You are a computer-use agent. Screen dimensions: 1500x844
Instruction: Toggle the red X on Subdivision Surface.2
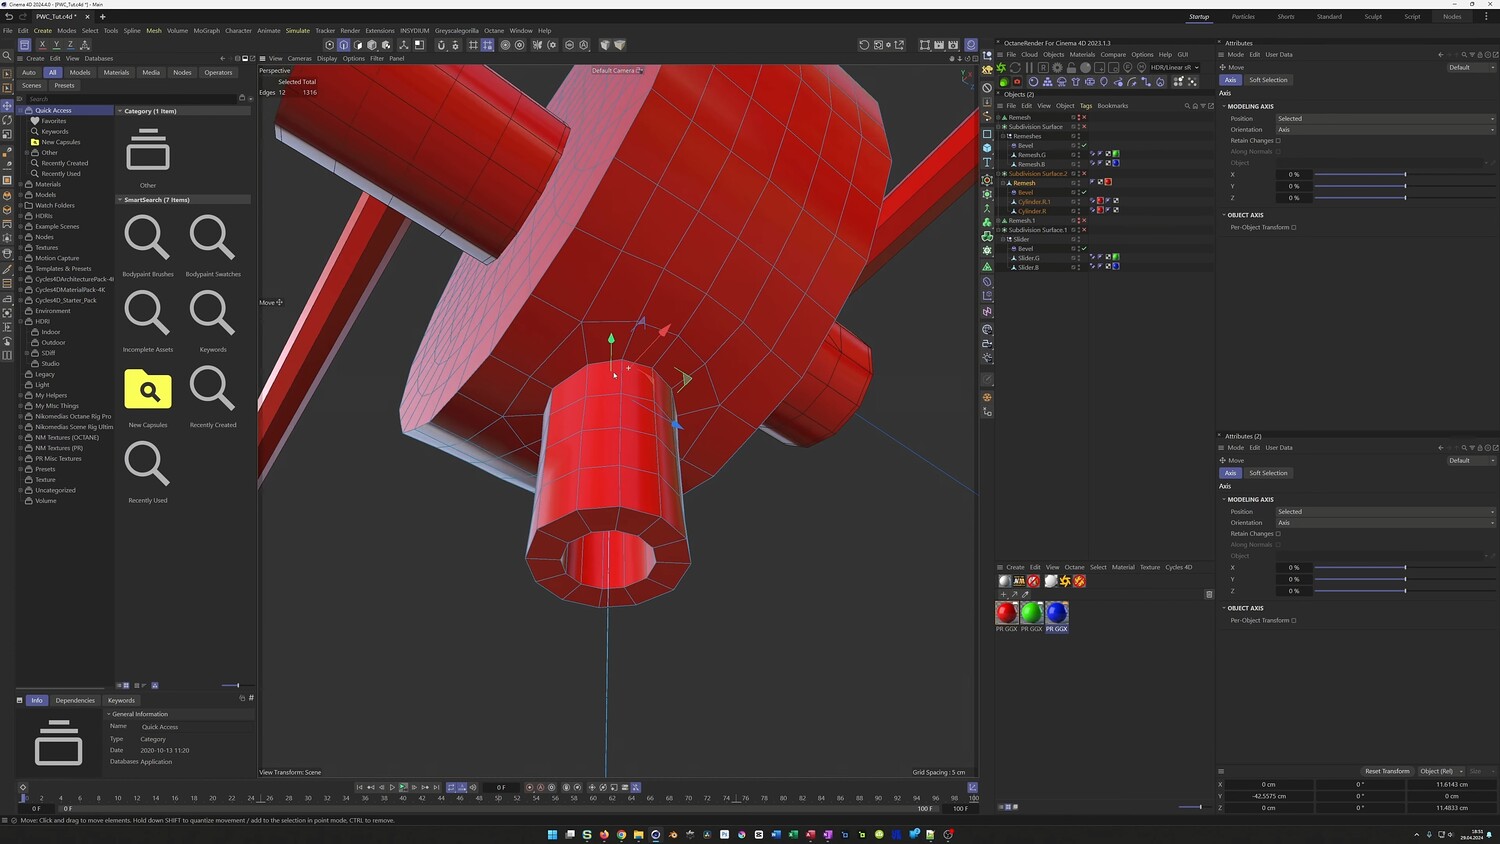pyautogui.click(x=1083, y=174)
